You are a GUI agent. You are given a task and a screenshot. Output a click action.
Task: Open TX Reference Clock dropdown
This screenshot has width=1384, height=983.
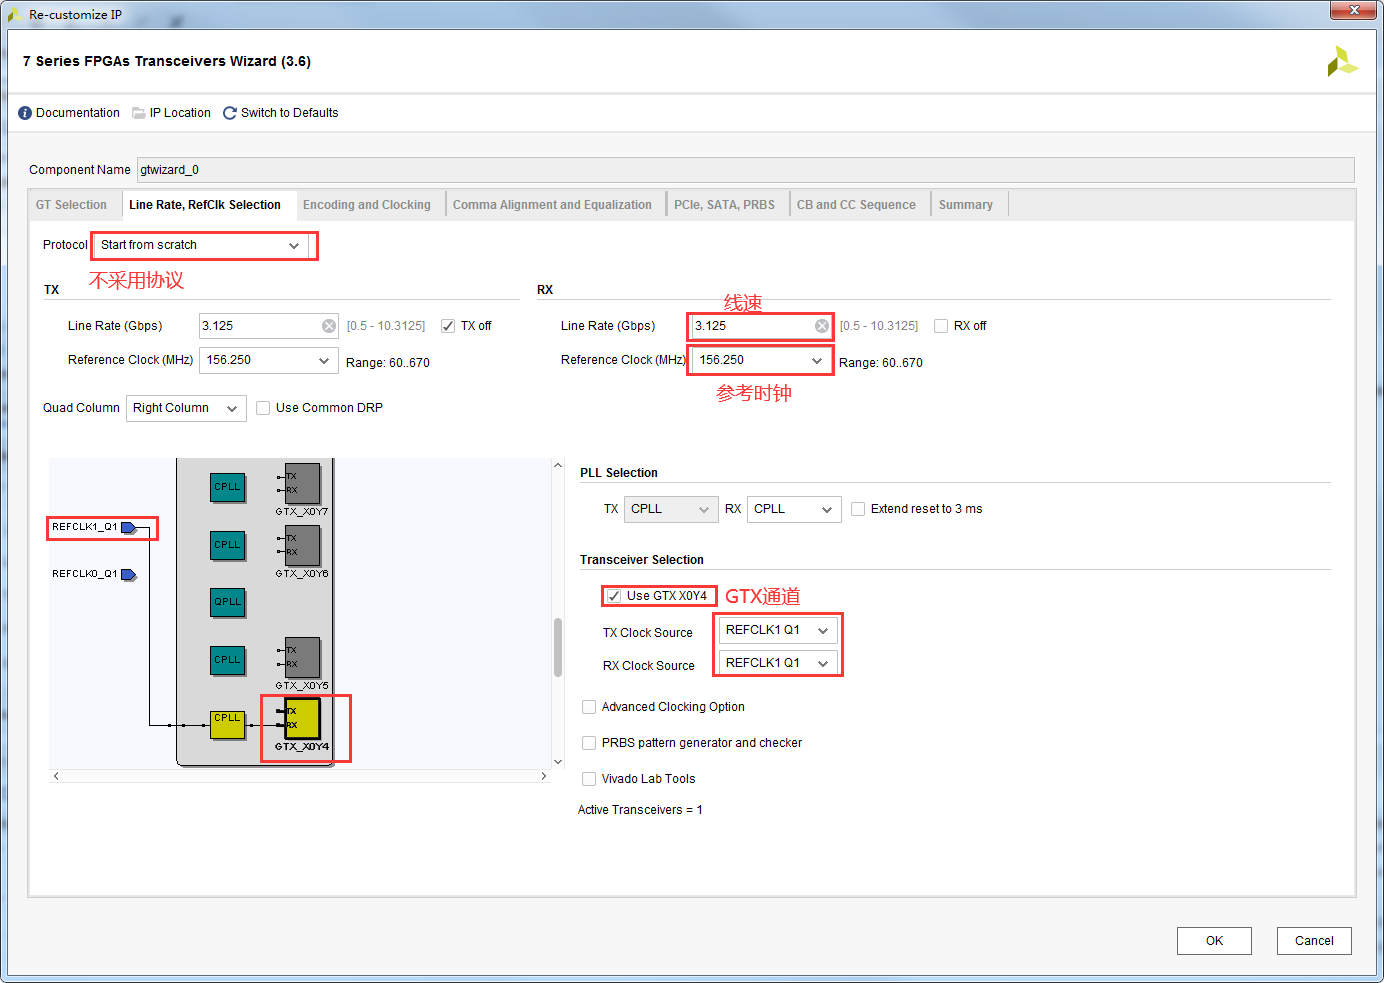269,360
